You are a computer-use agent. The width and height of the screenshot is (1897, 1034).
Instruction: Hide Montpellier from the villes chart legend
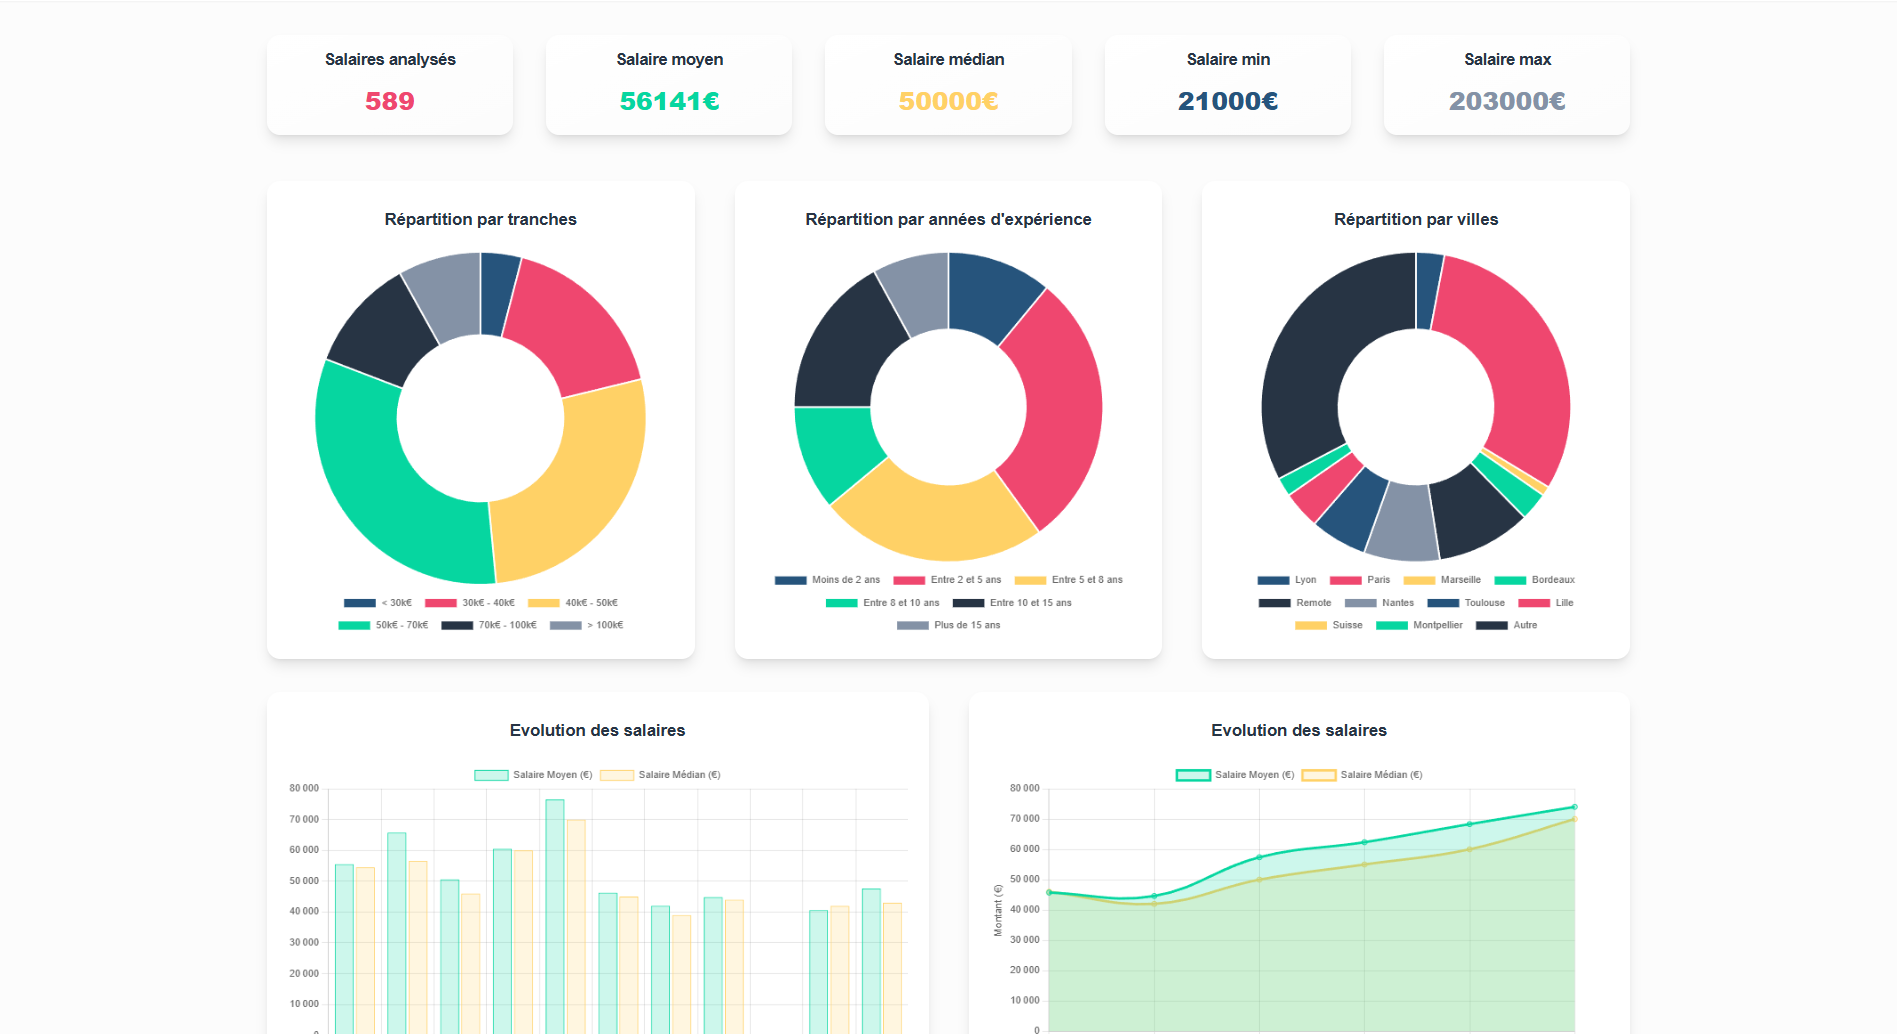1419,625
